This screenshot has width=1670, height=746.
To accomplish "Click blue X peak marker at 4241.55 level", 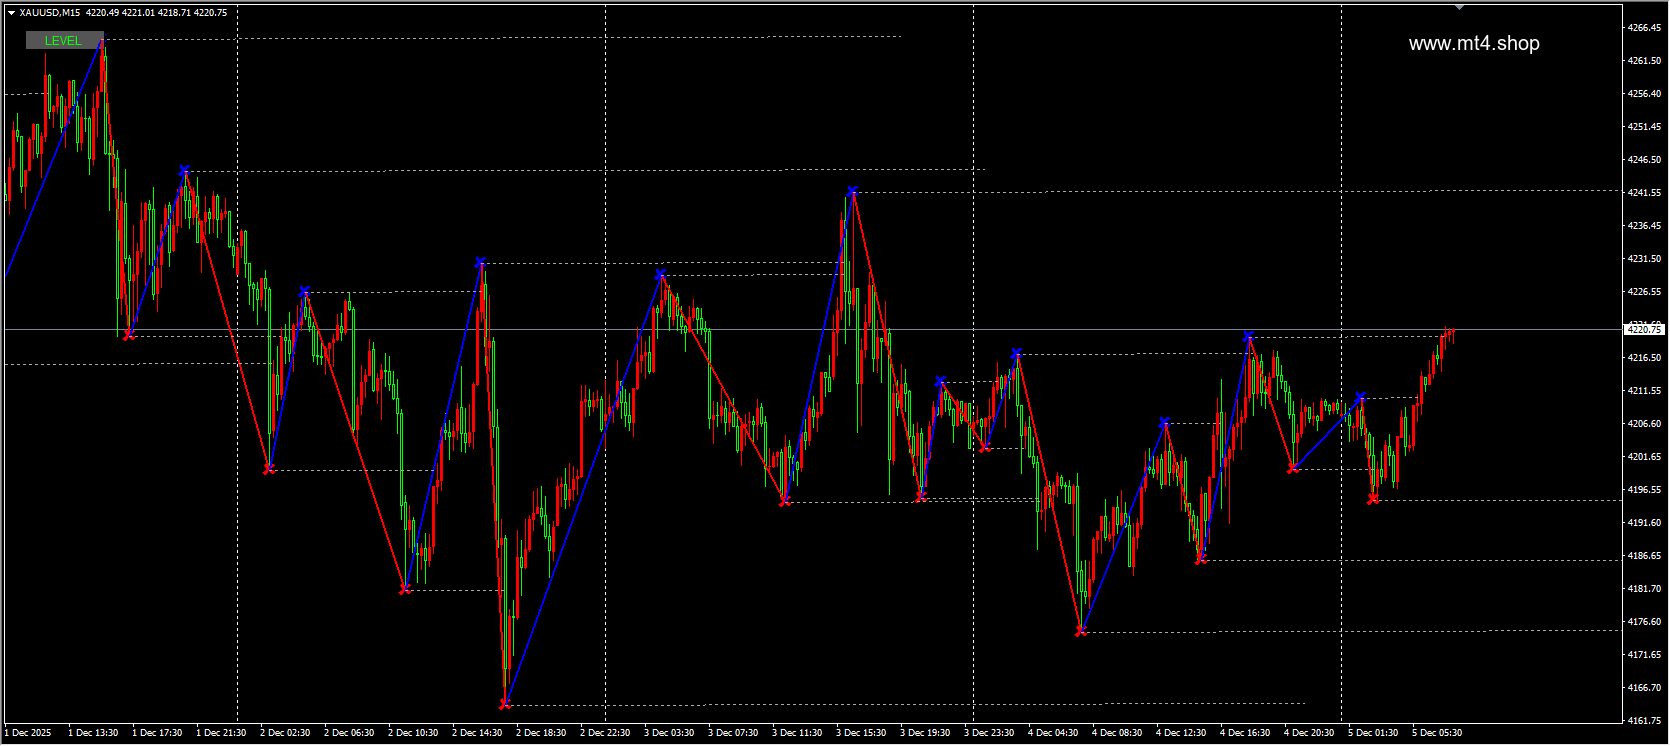I will point(852,191).
